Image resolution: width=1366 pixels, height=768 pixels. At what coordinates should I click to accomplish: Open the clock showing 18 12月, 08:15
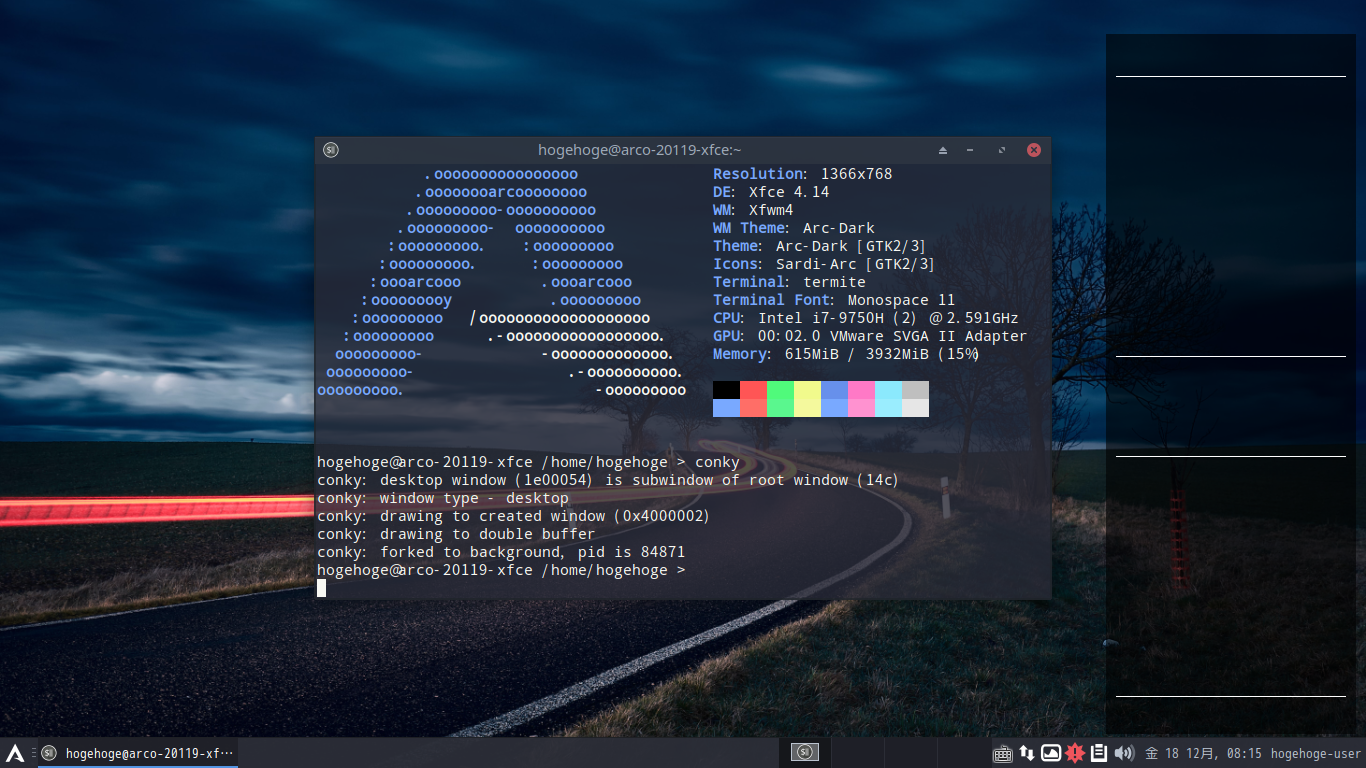click(1203, 753)
